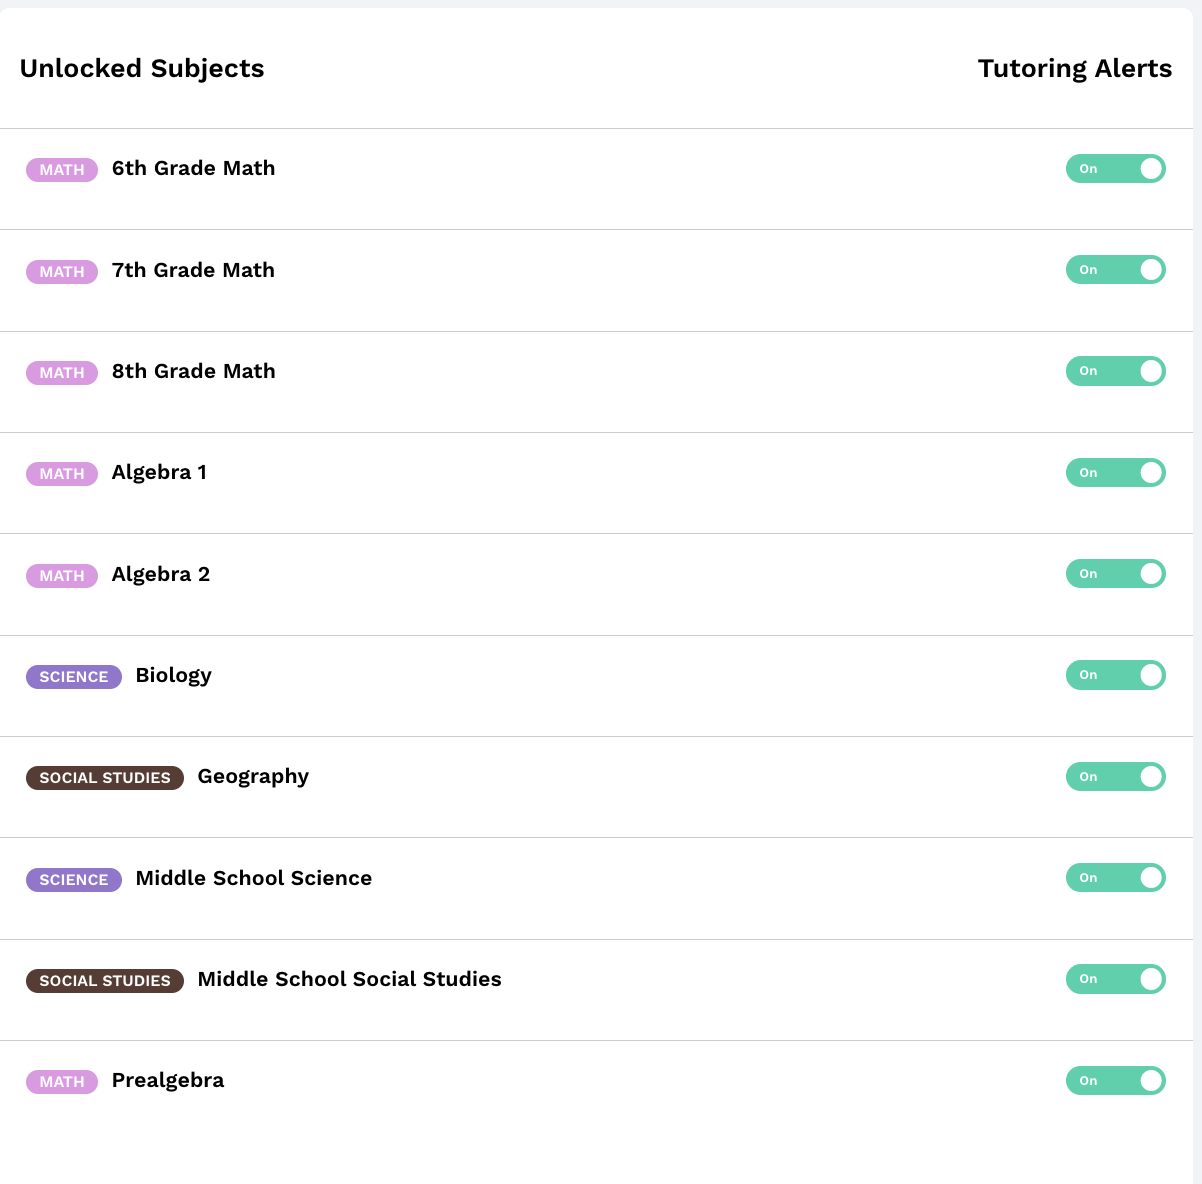Turn off 6th Grade Math tutoring alerts
Viewport: 1202px width, 1184px height.
point(1115,169)
